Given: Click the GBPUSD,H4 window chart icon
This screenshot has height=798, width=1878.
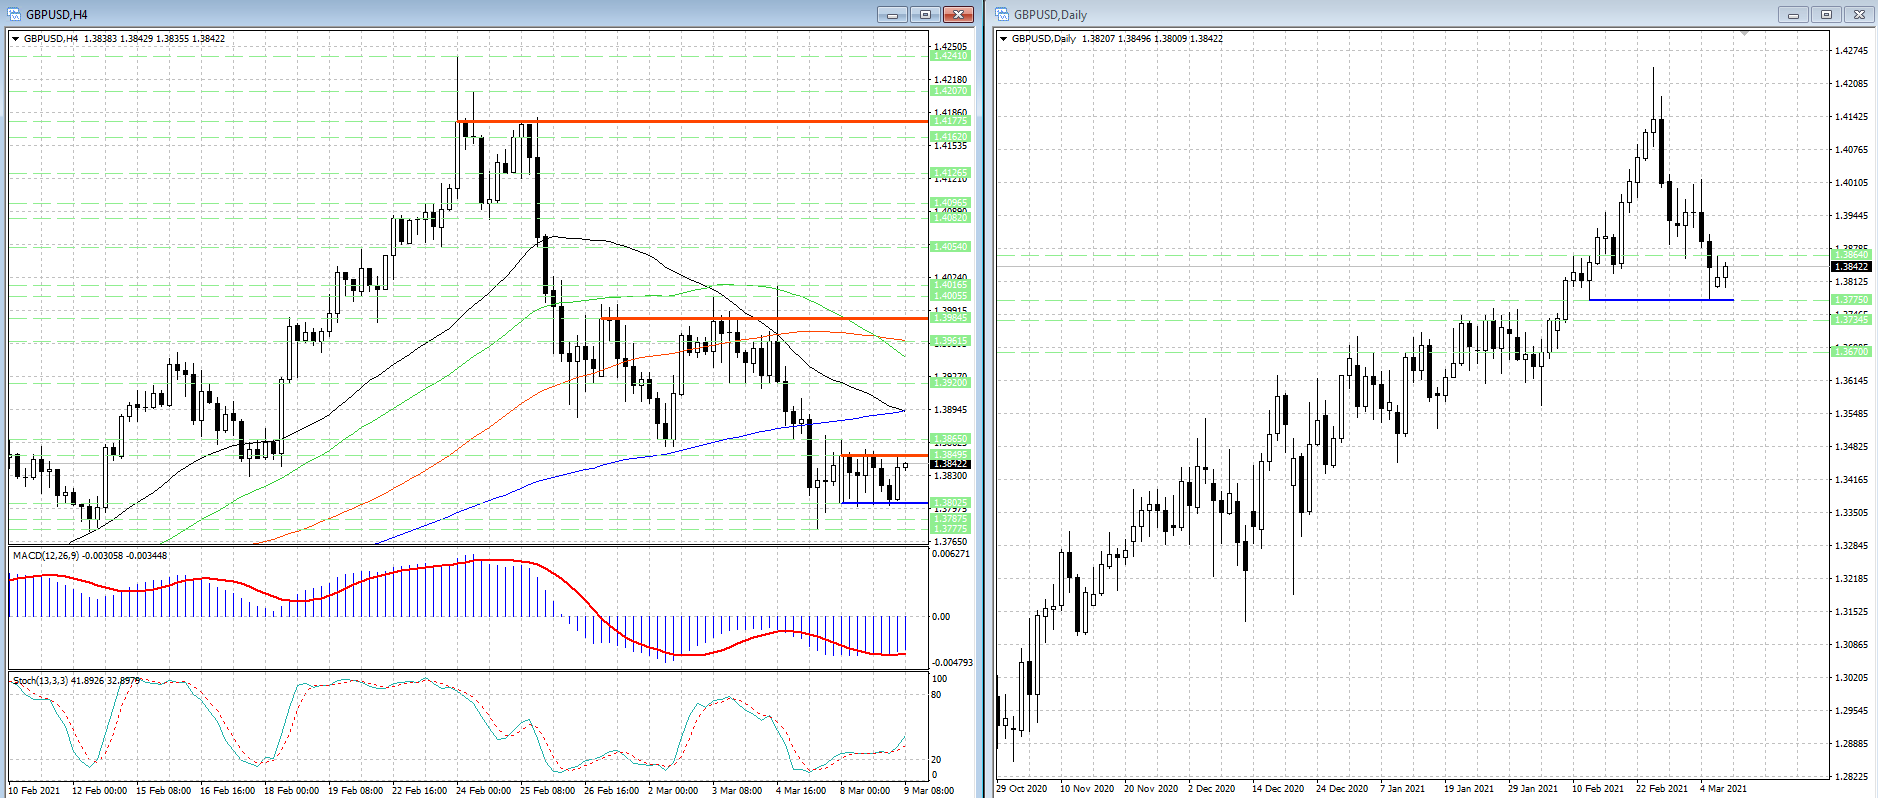Looking at the screenshot, I should [14, 14].
